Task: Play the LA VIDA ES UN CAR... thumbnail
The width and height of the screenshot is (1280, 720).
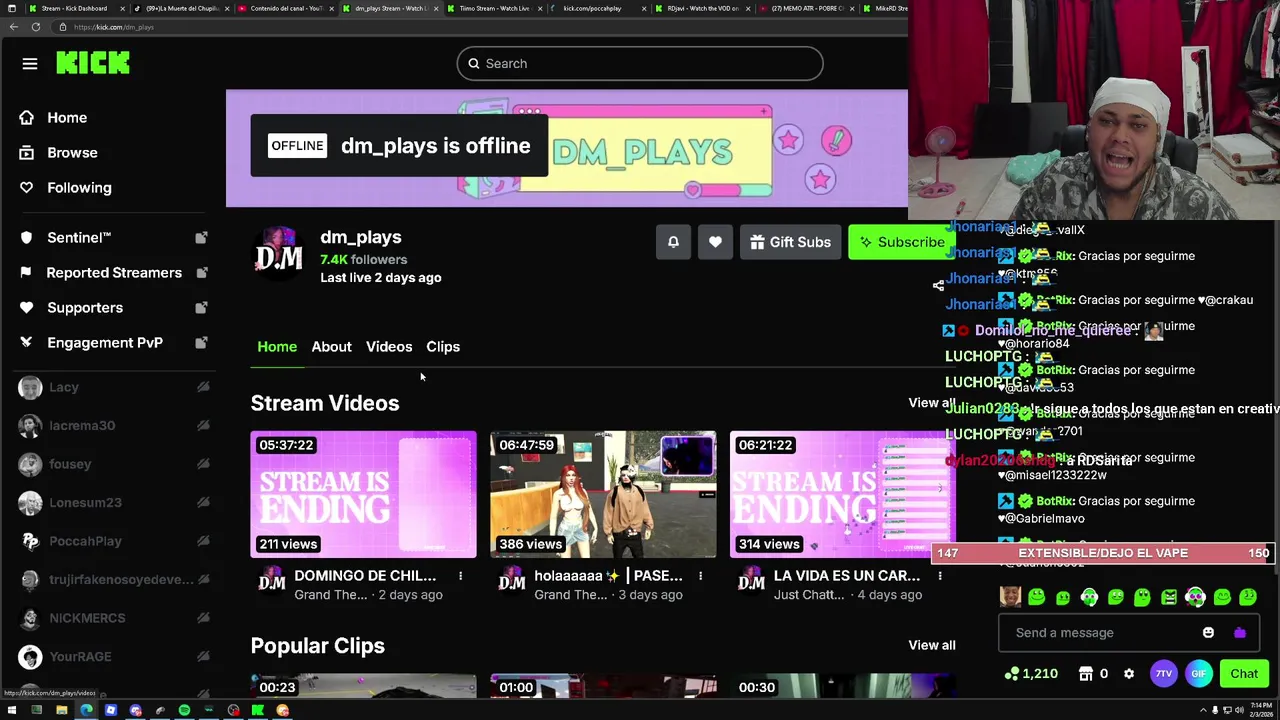Action: click(843, 494)
